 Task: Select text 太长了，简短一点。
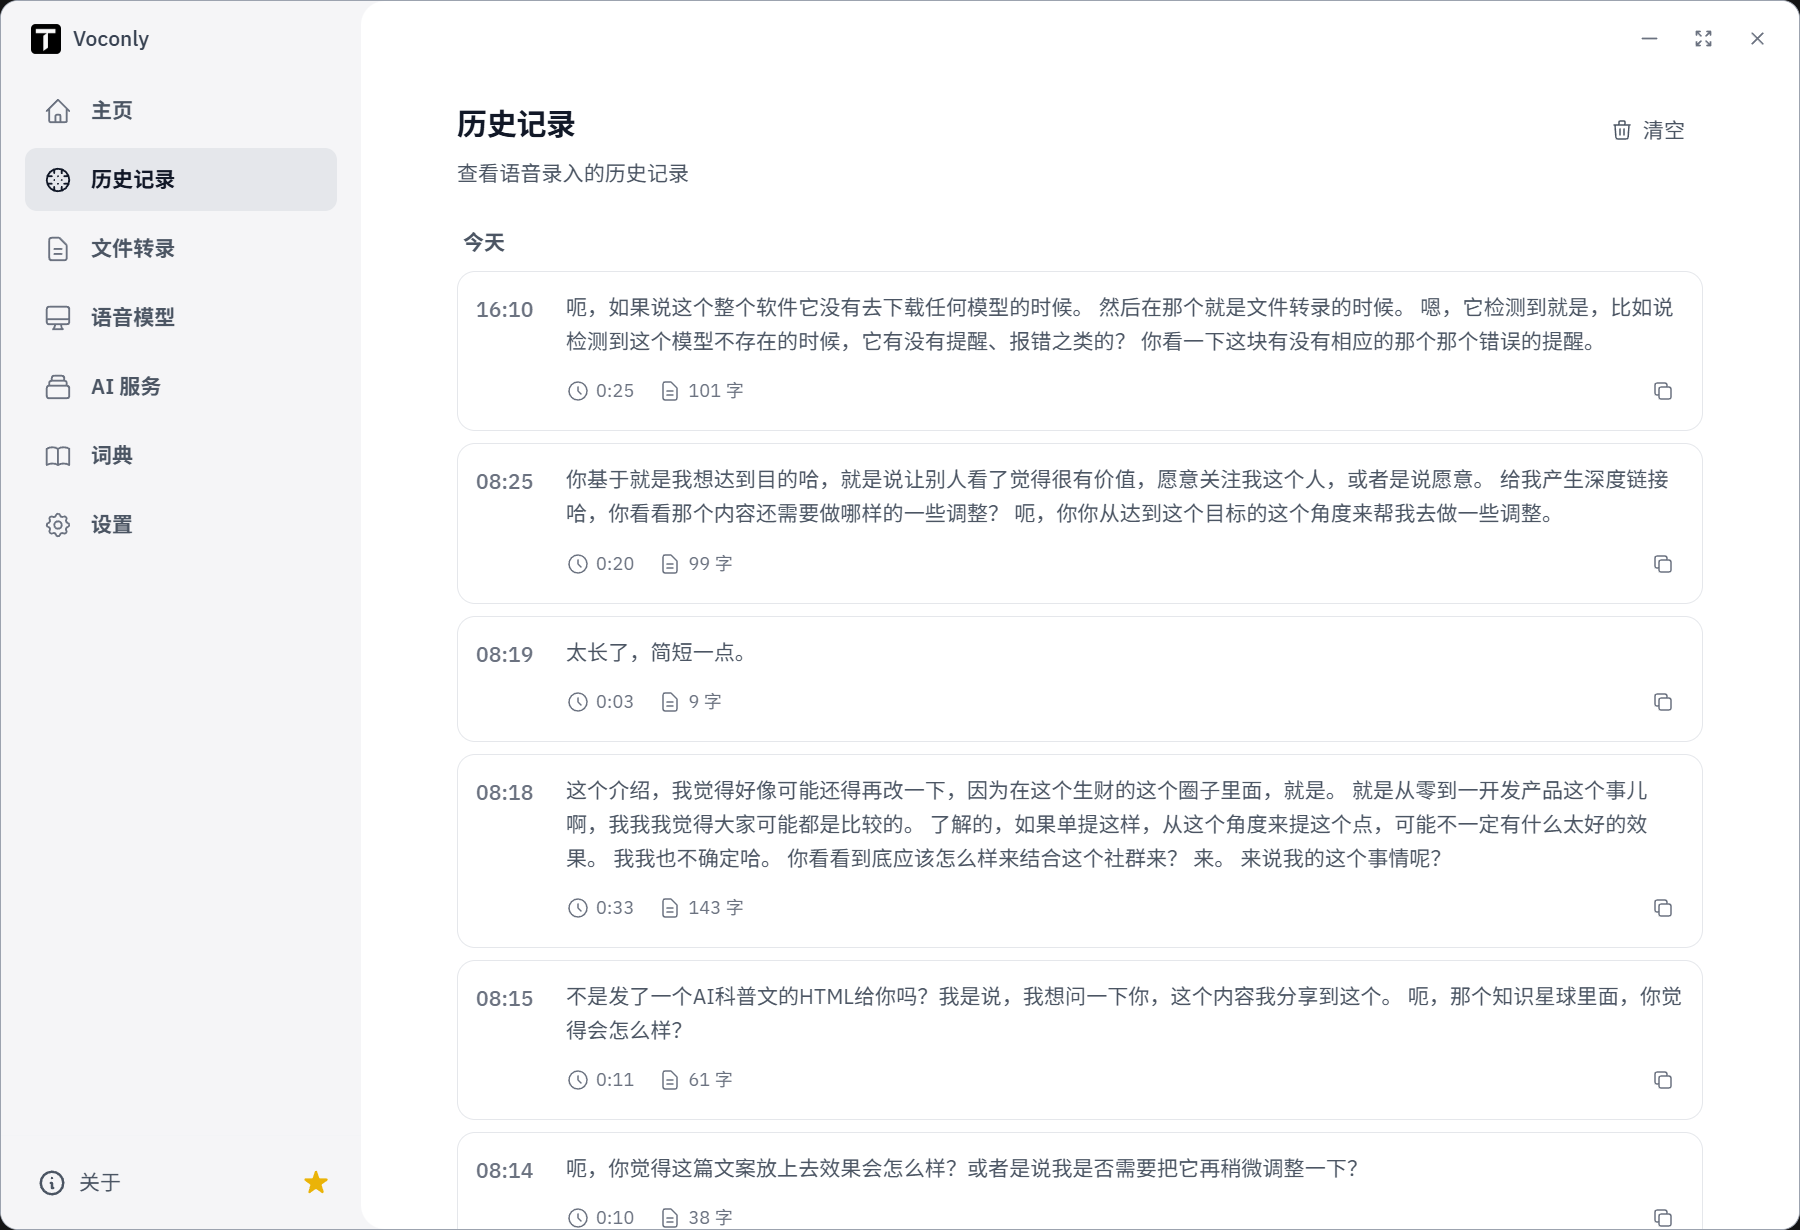(x=656, y=653)
